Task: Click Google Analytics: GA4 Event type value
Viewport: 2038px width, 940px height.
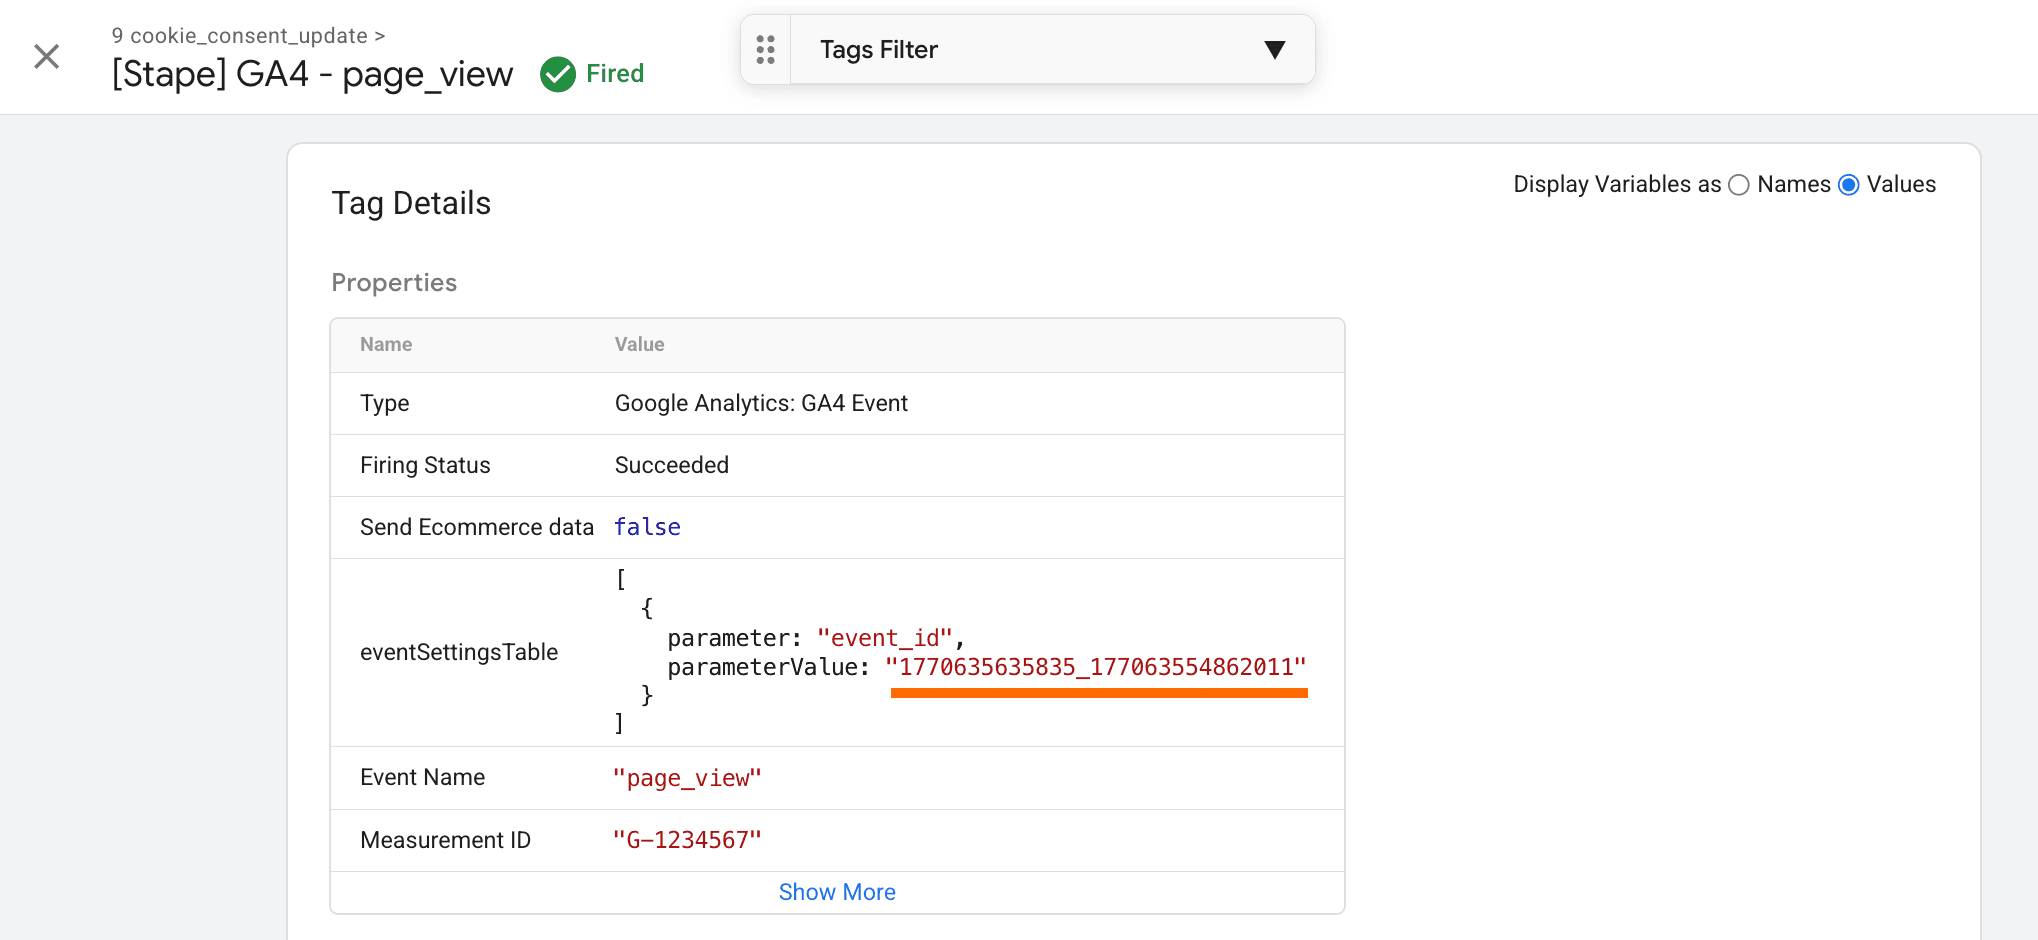Action: 761,403
